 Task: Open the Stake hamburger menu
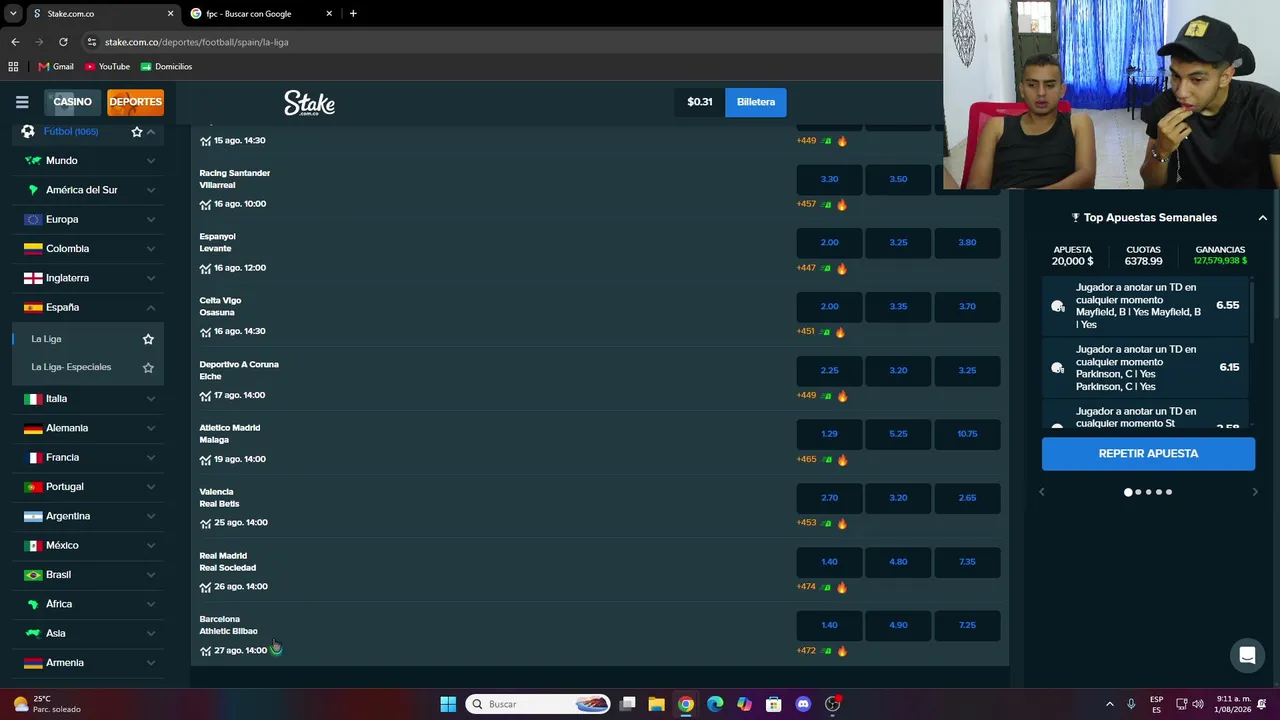point(22,102)
